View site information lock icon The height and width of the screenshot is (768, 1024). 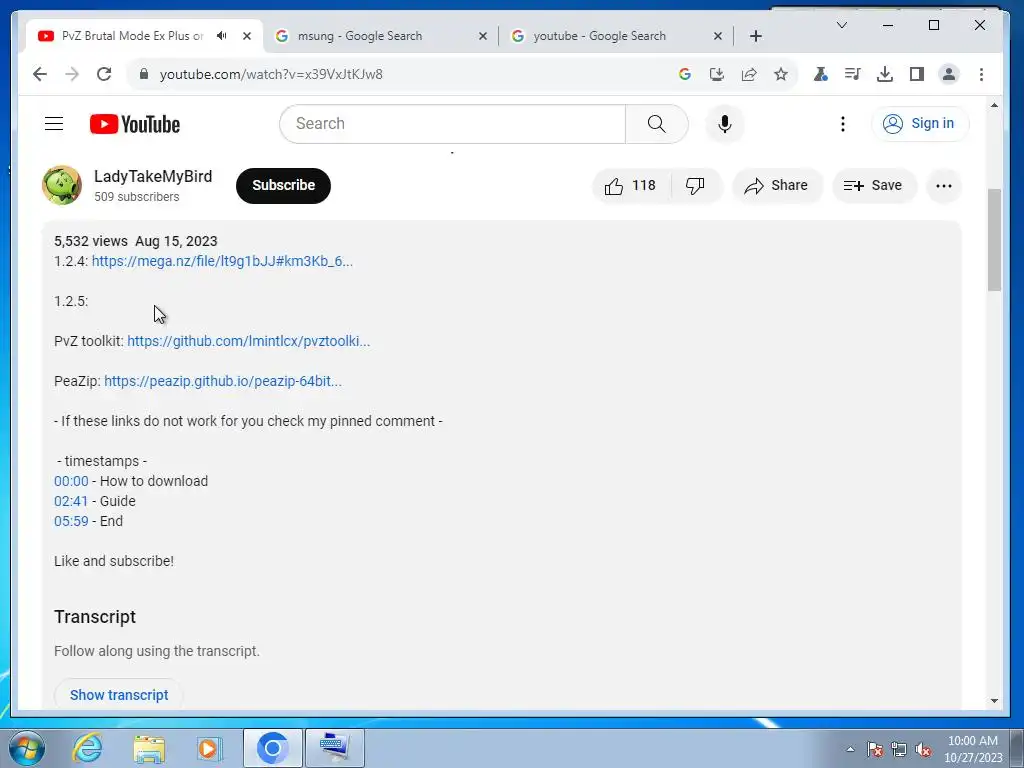click(144, 74)
